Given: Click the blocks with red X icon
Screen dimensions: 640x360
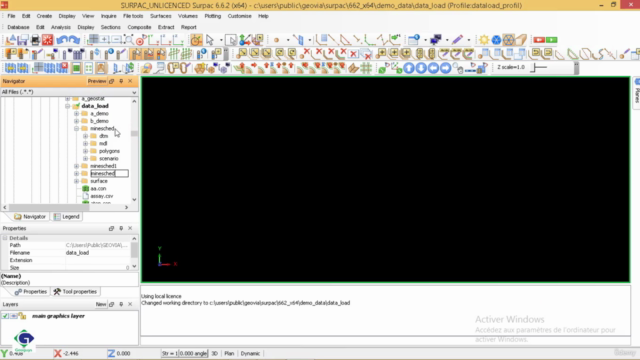Looking at the screenshot, I should (62, 68).
